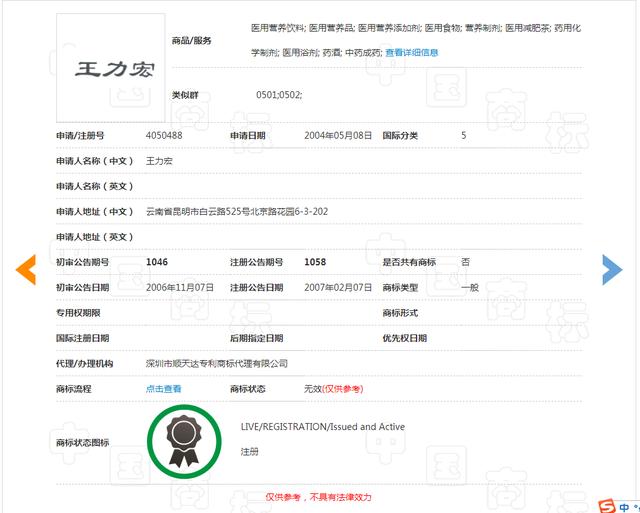This screenshot has height=513, width=640.
Task: Click the green registered ribbon status icon
Action: 184,442
